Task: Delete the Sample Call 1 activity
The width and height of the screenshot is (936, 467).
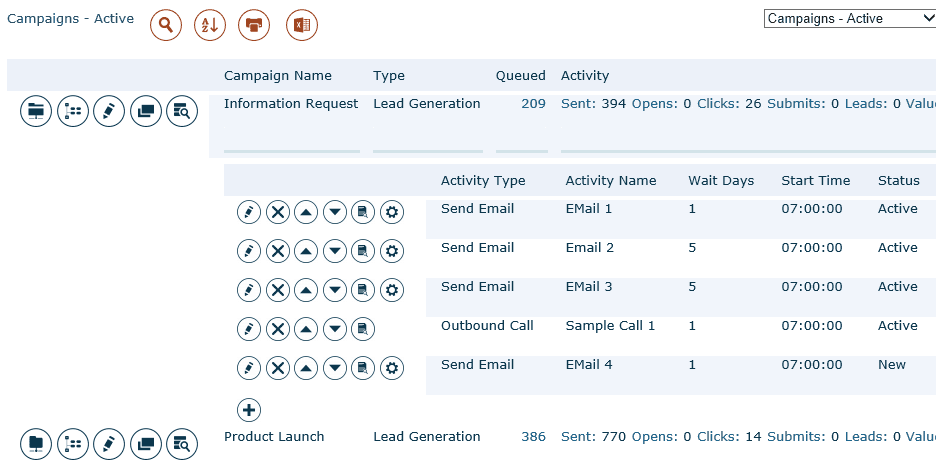Action: pos(278,329)
